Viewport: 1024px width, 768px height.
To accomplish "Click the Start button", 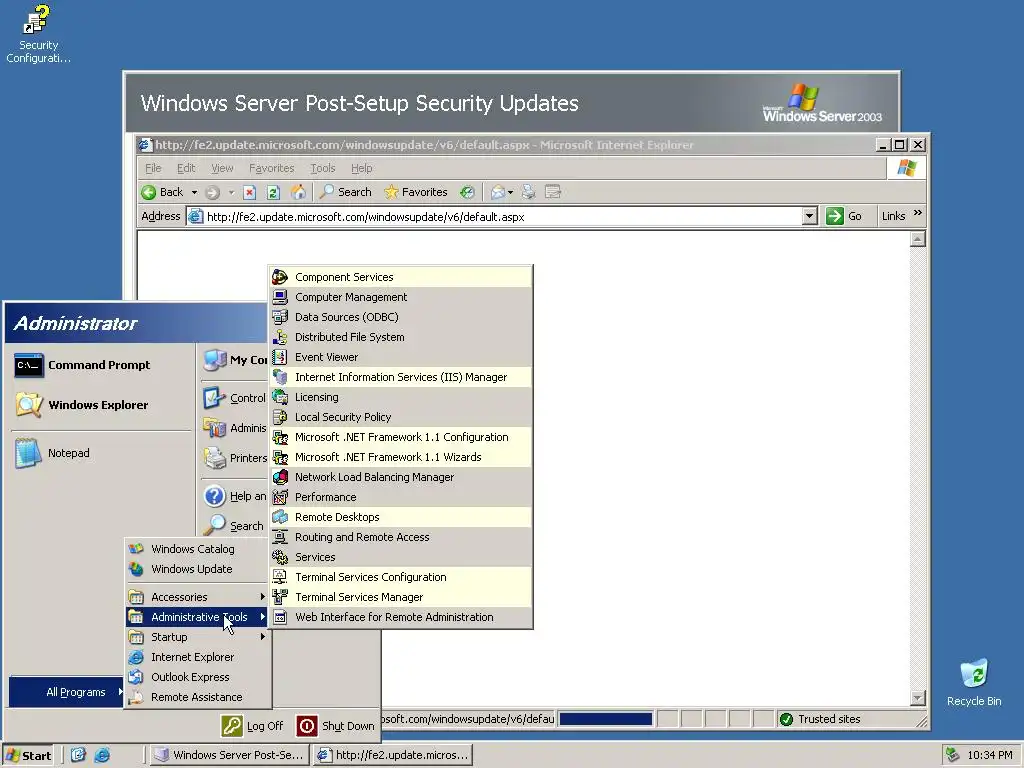I will [29, 755].
